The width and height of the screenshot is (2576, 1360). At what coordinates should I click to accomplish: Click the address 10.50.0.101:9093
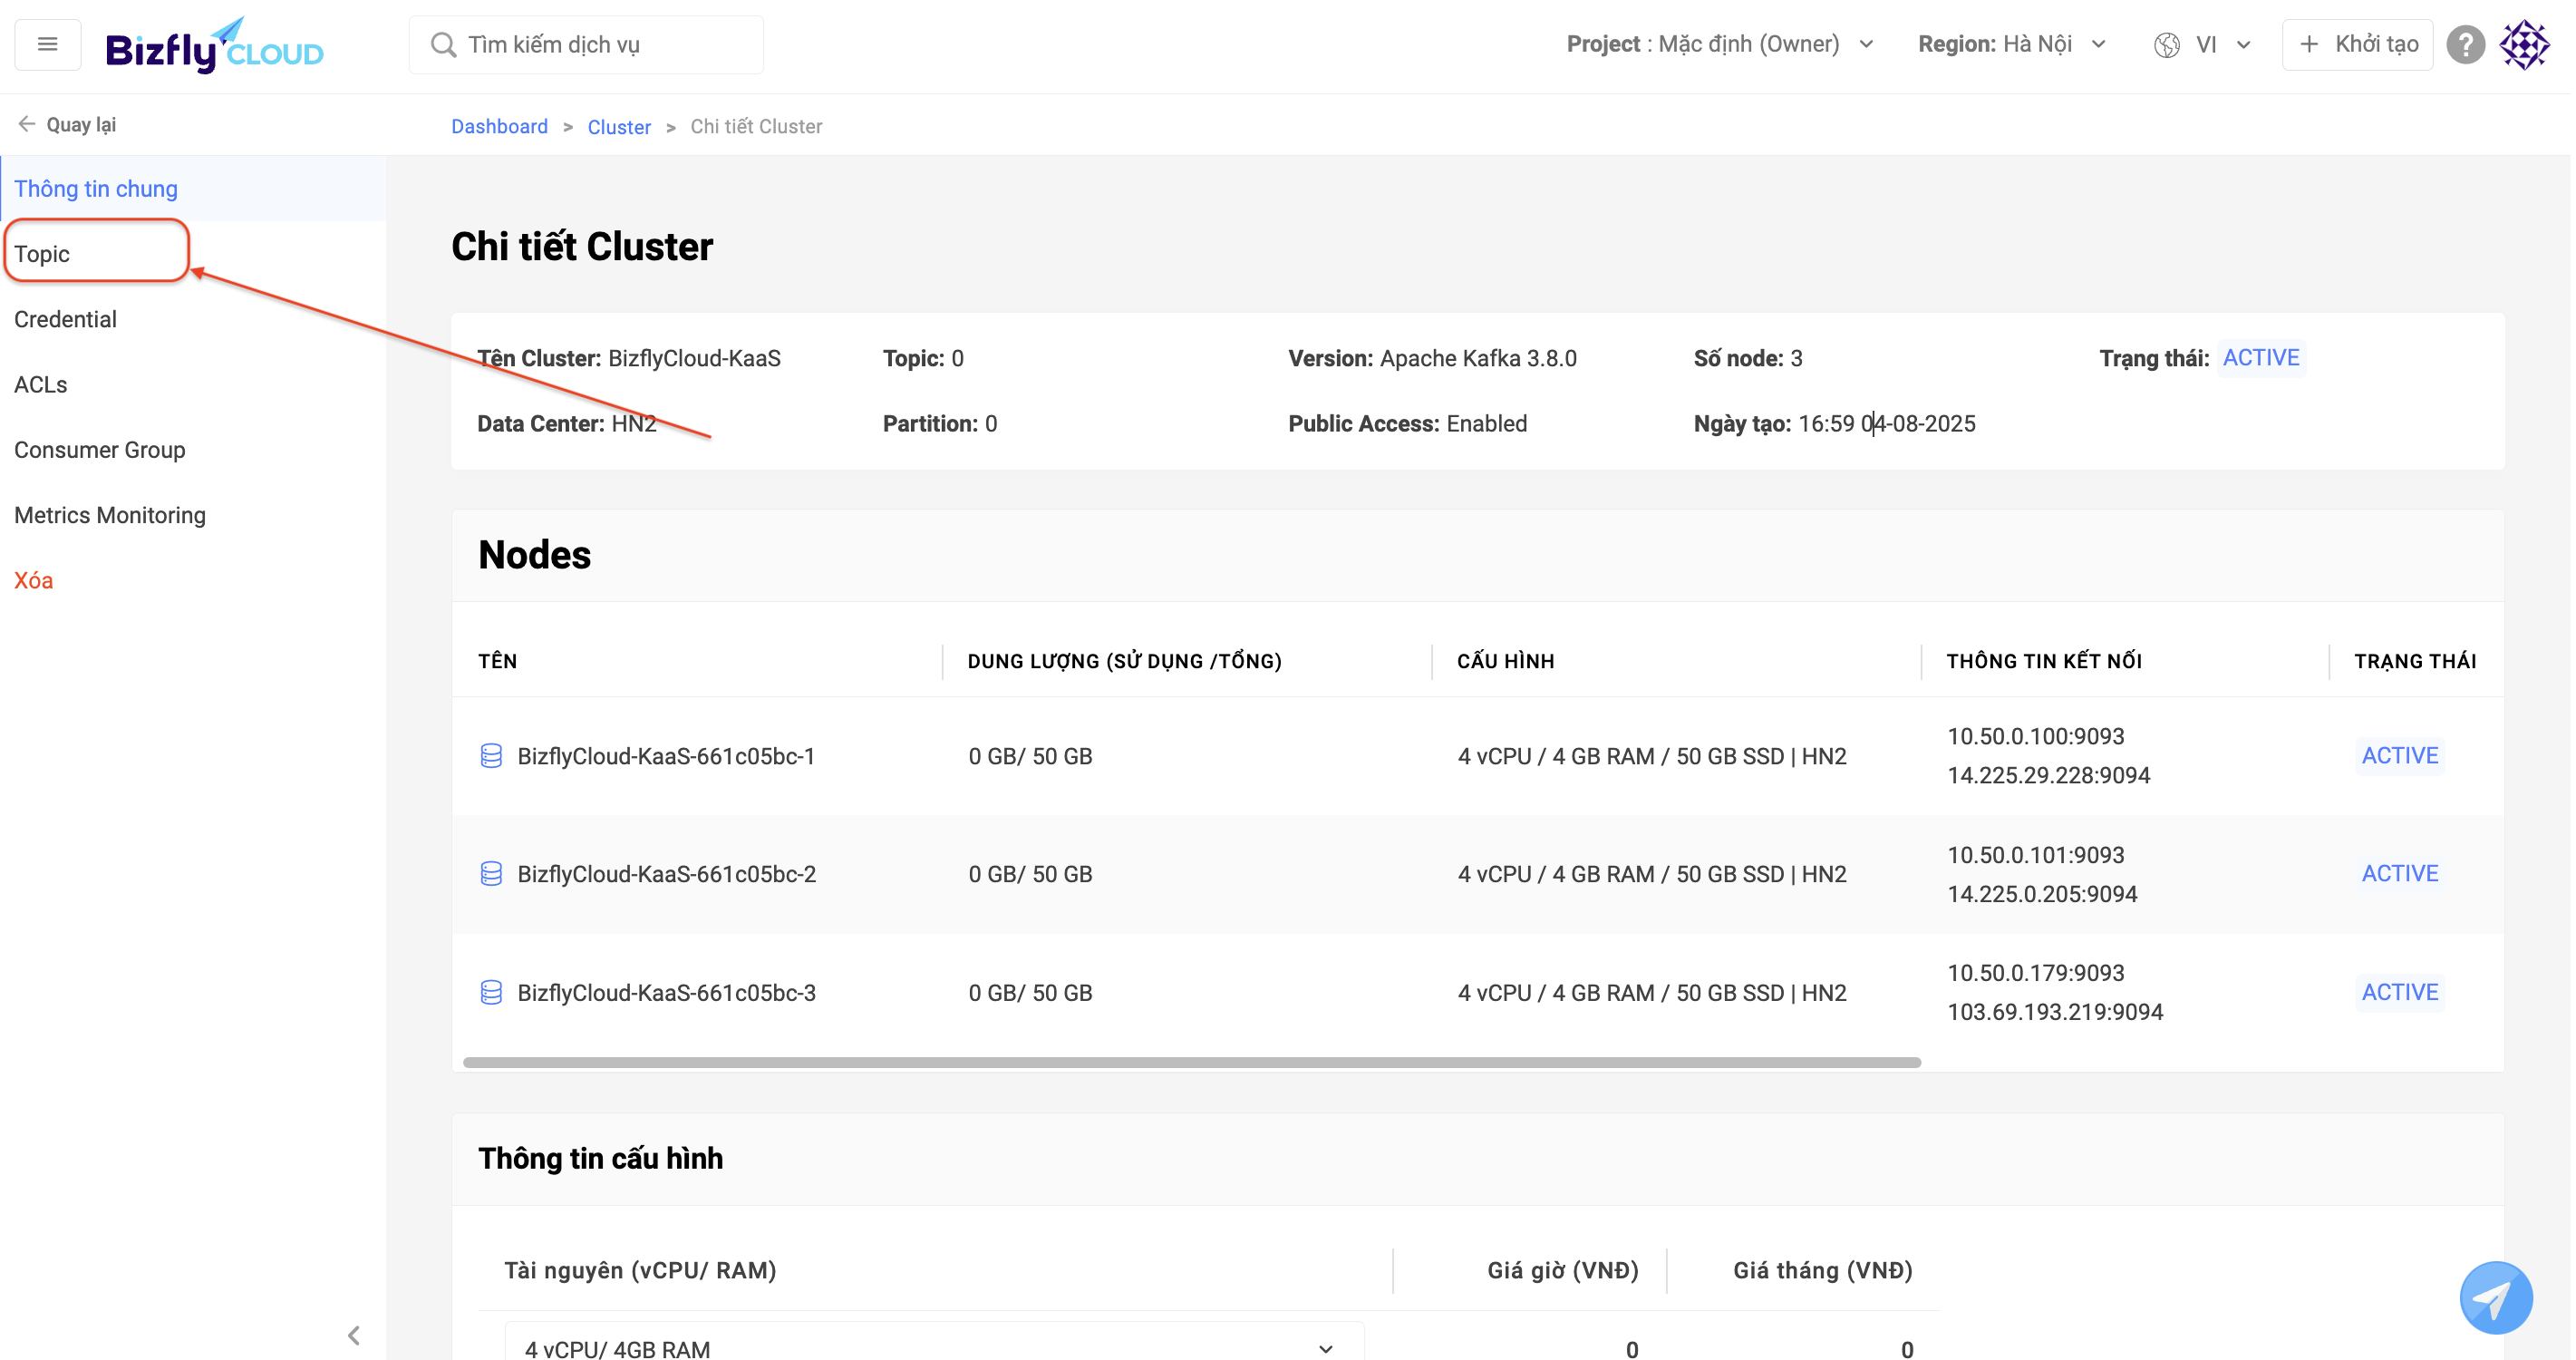tap(2035, 855)
